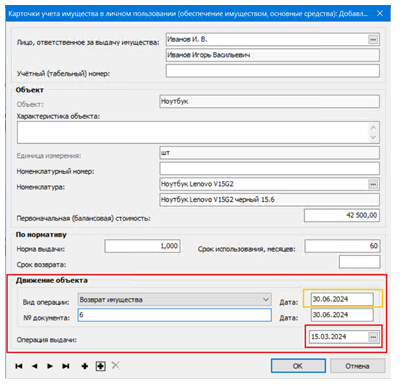Expand the Вид операции dropdown
The image size is (402, 385).
point(266,300)
